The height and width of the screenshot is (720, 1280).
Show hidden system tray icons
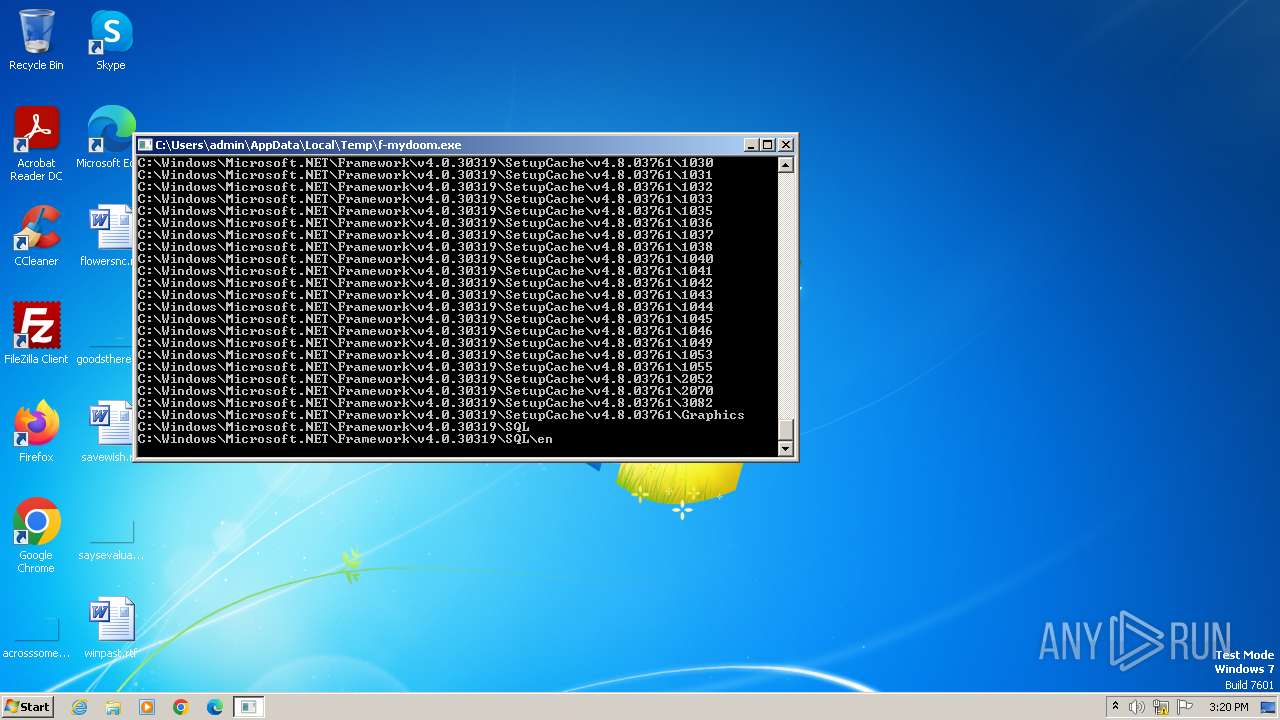1115,707
